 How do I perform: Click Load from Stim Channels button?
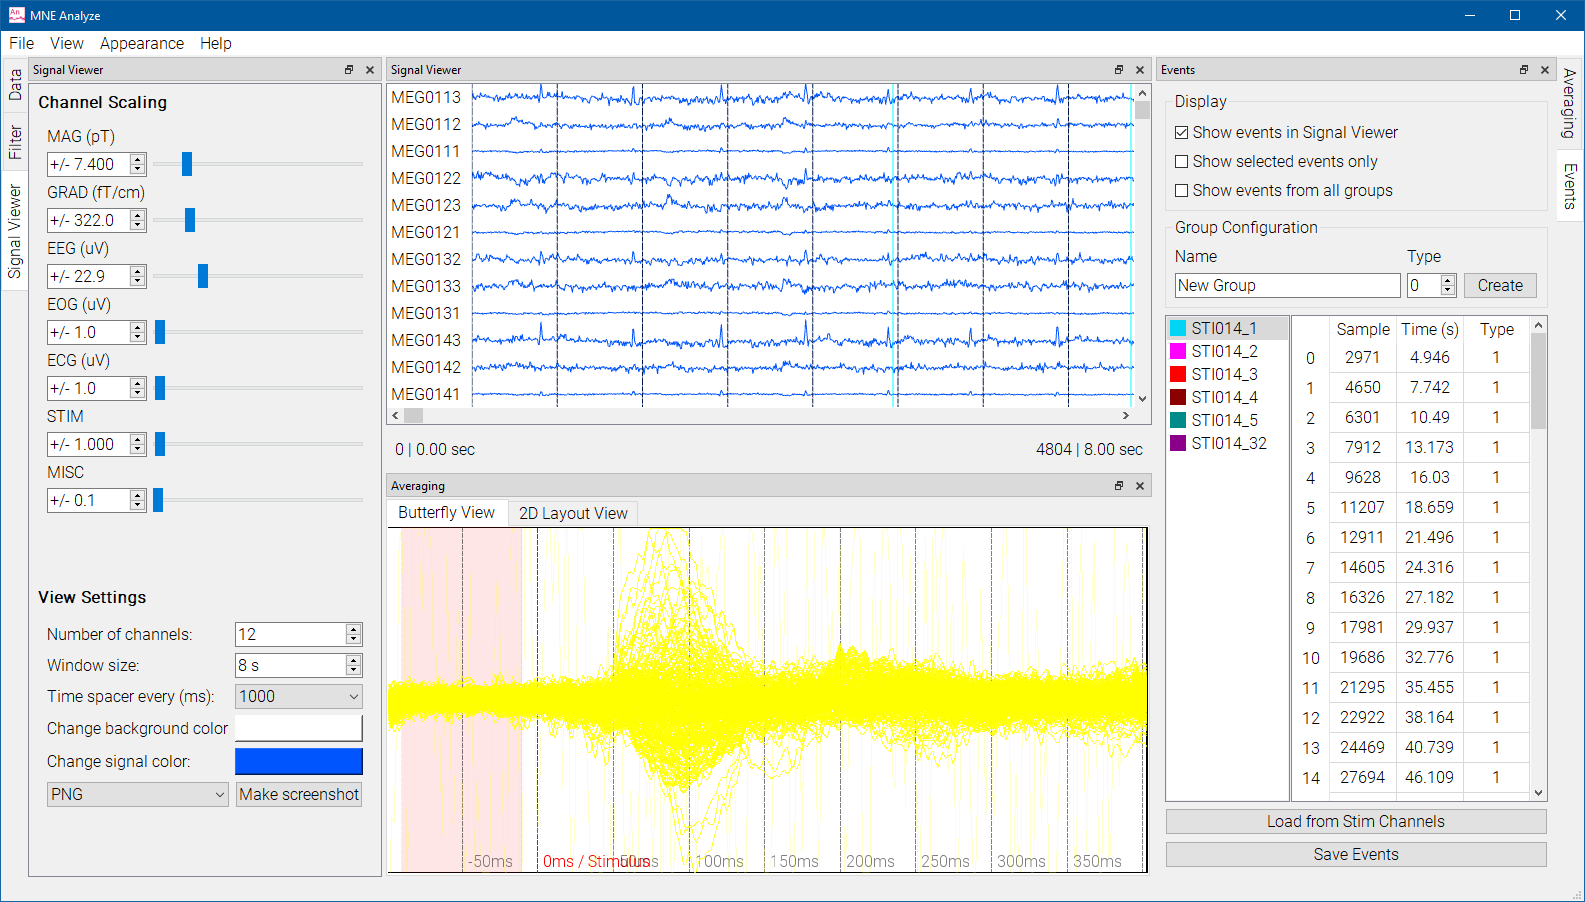pos(1355,821)
